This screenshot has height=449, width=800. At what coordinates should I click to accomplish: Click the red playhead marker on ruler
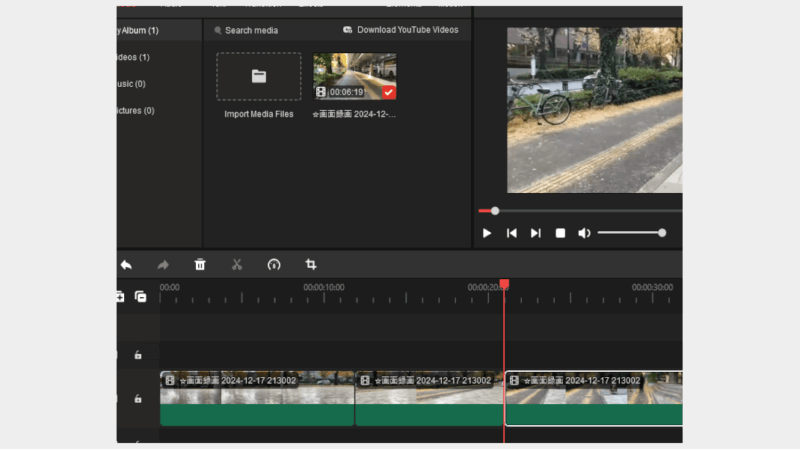pos(504,284)
